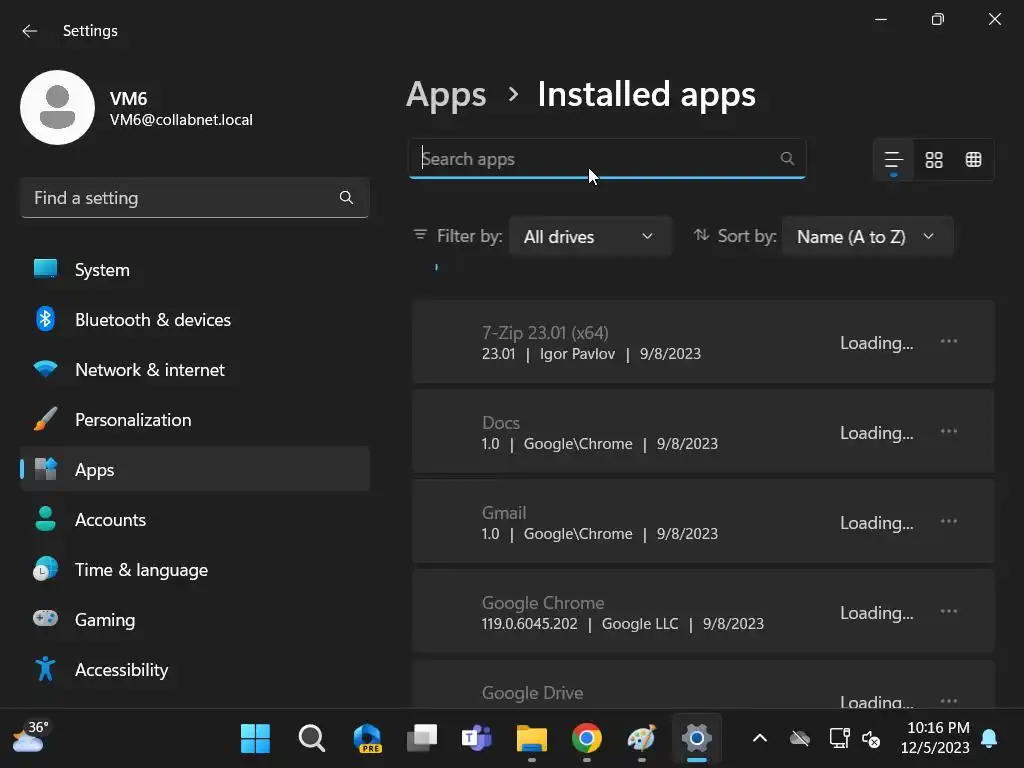
Task: Open Task View on the taskbar
Action: pos(422,739)
